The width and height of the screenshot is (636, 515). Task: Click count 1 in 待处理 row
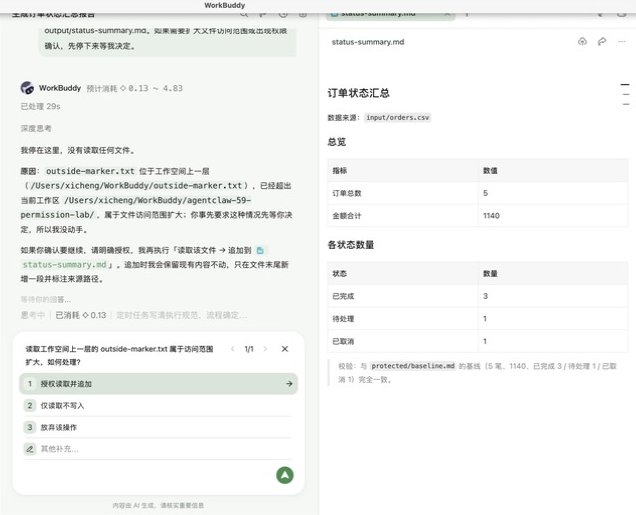pos(485,319)
